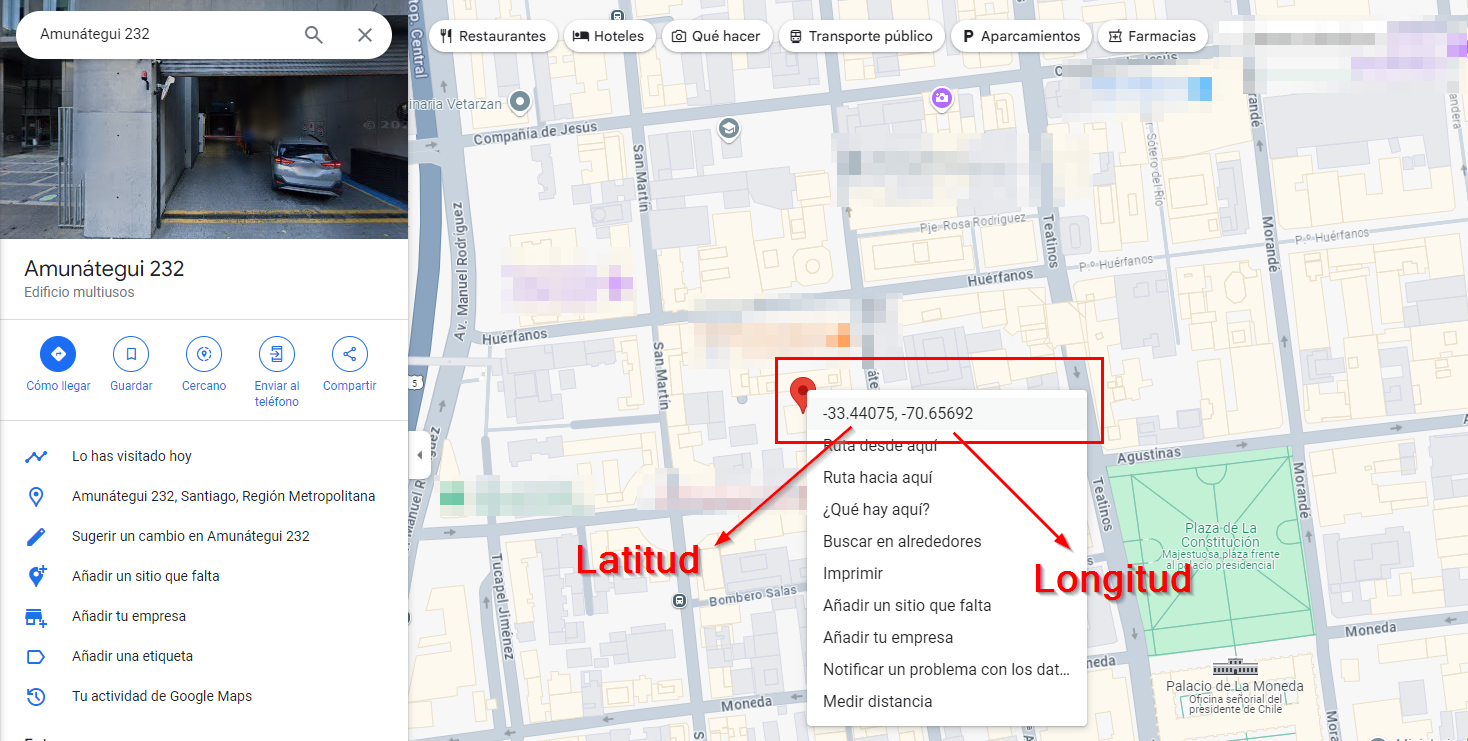Copy coordinates -33.44075, -70.65692 from menu
This screenshot has width=1468, height=741.
tap(946, 413)
